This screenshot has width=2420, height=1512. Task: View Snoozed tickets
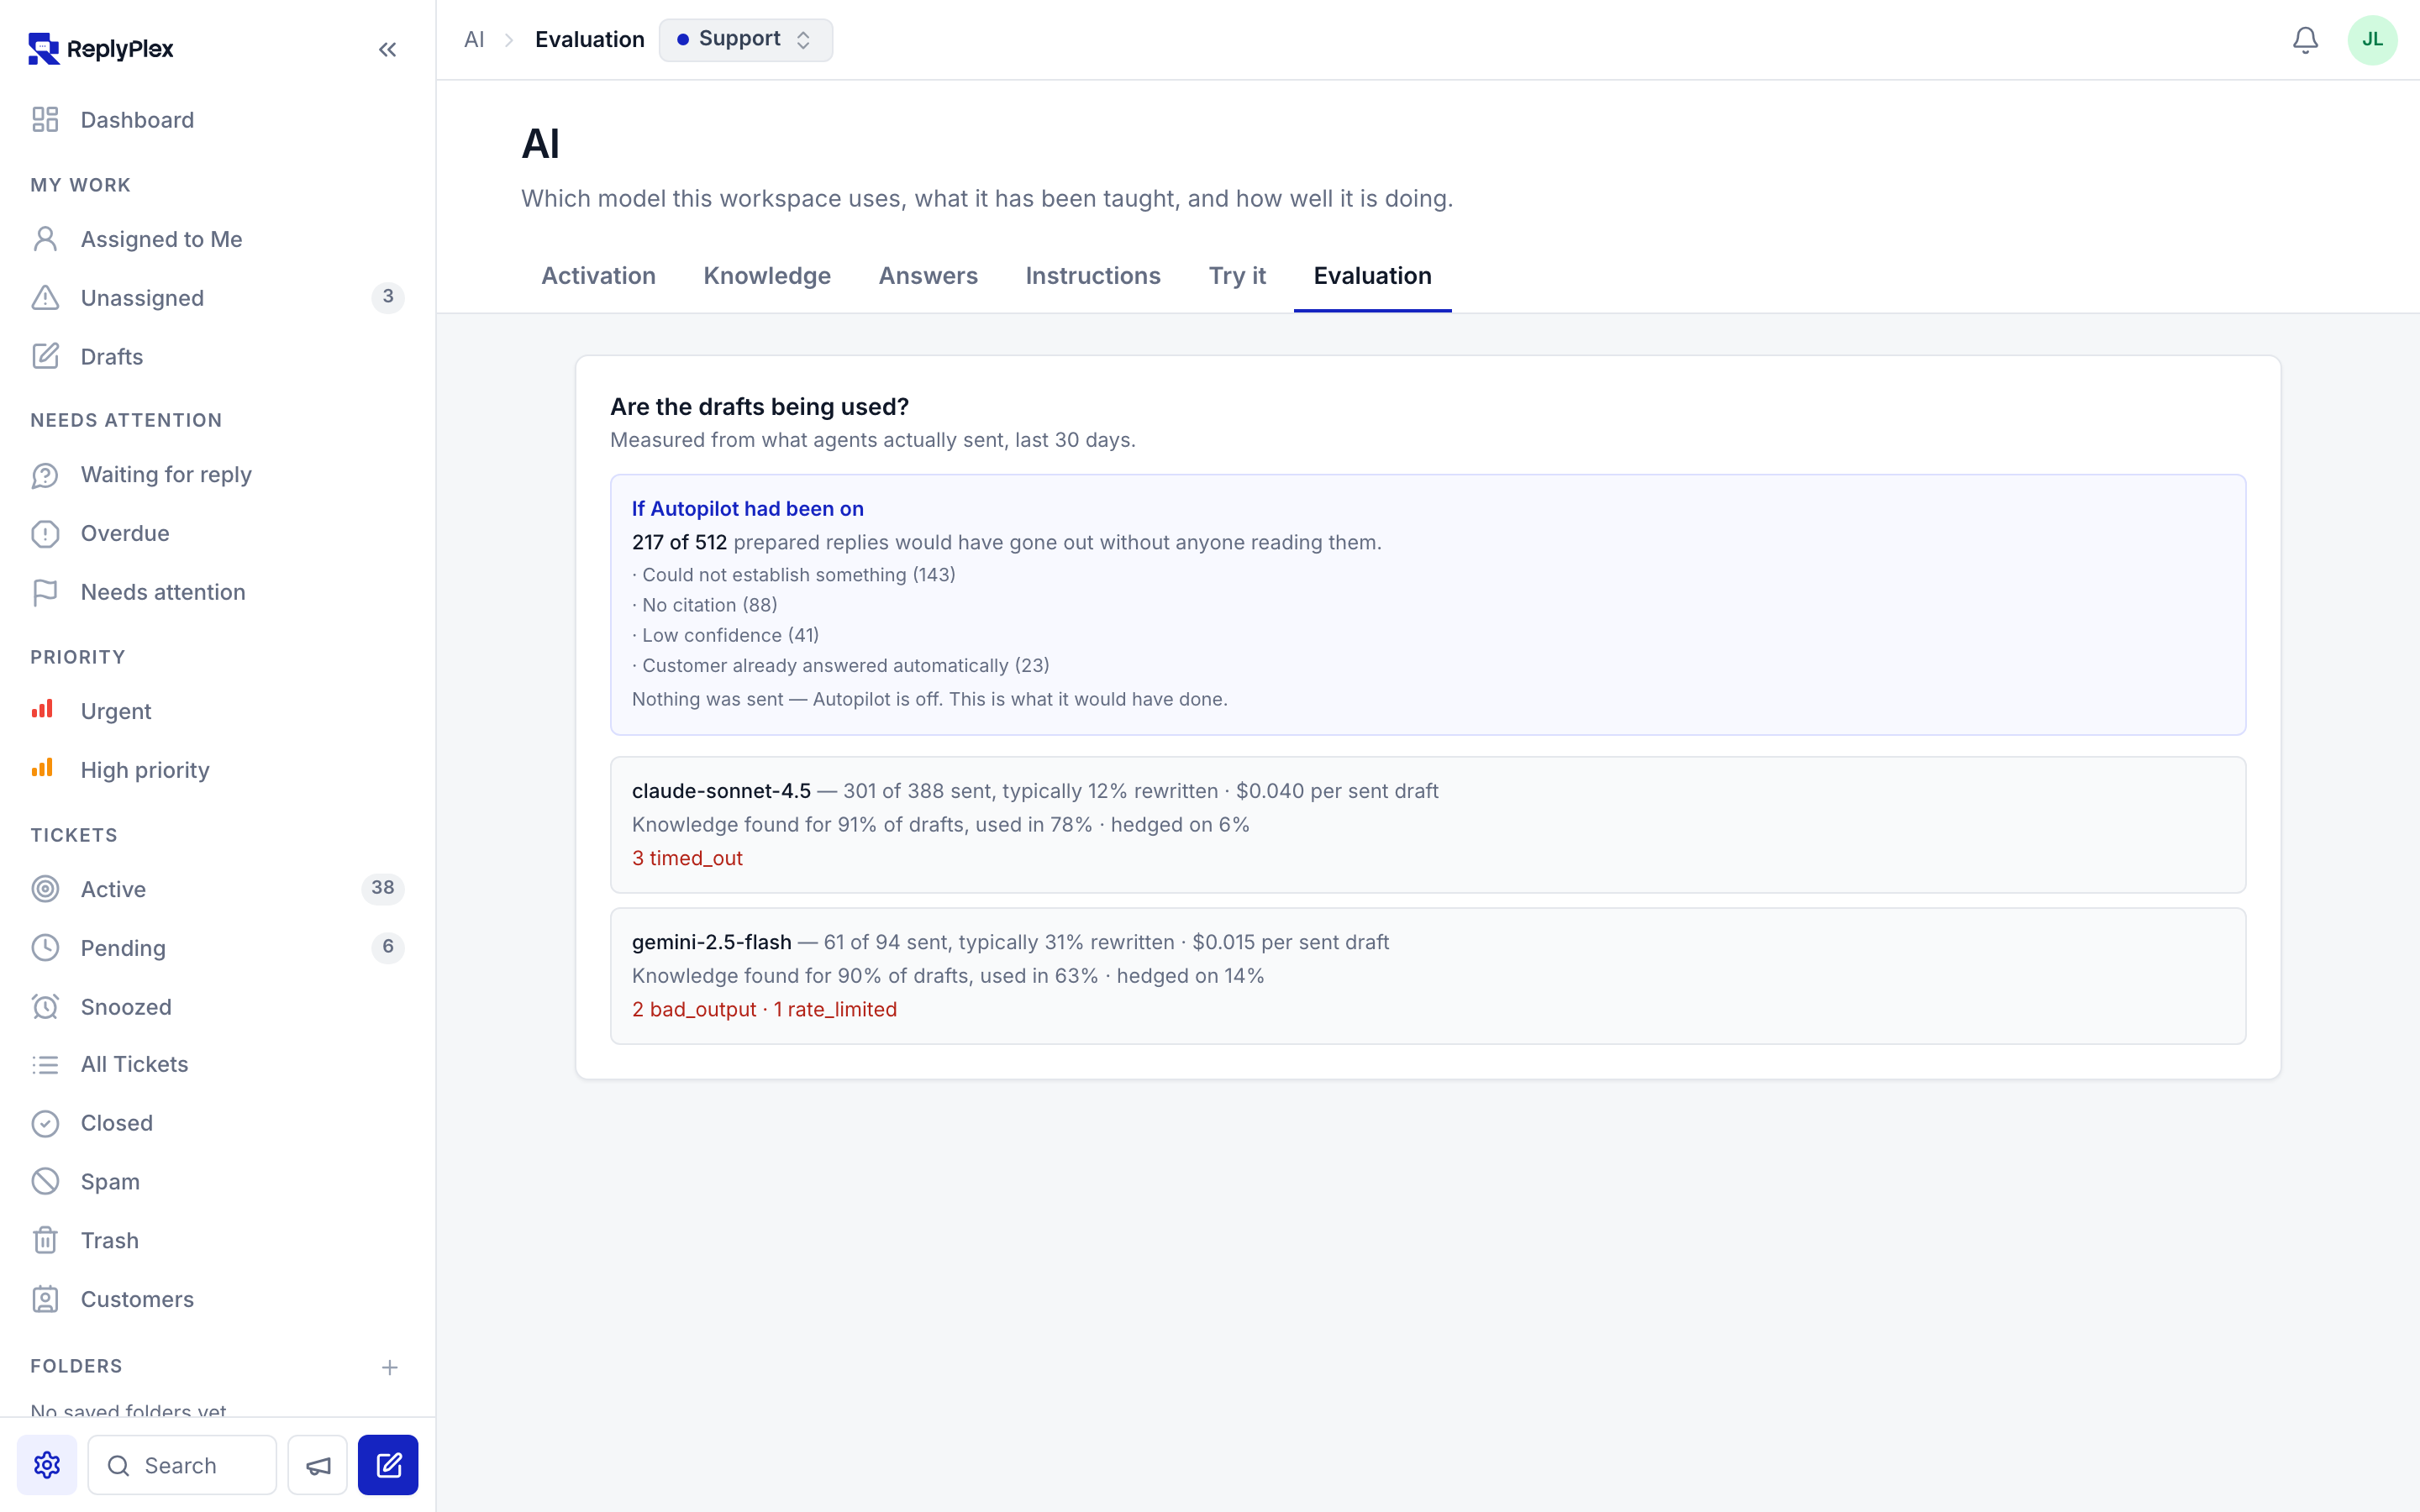[x=218, y=1006]
